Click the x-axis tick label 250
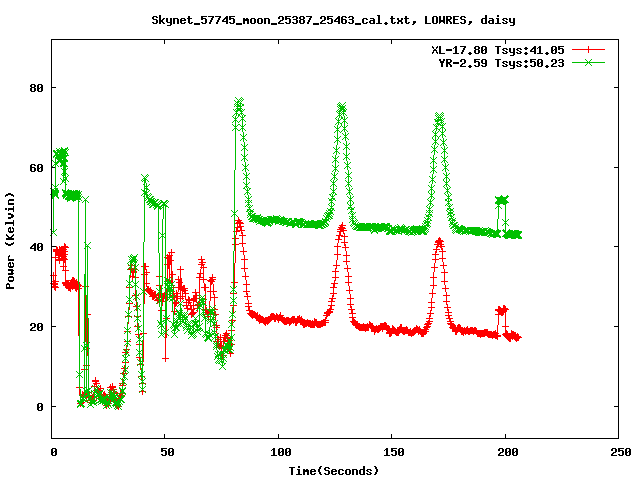The image size is (640, 480). (x=621, y=452)
